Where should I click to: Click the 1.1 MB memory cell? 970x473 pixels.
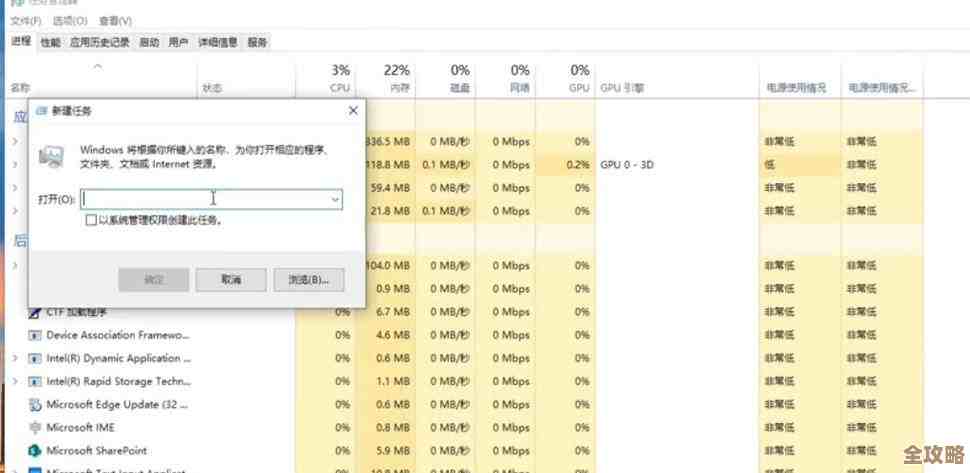click(x=386, y=381)
